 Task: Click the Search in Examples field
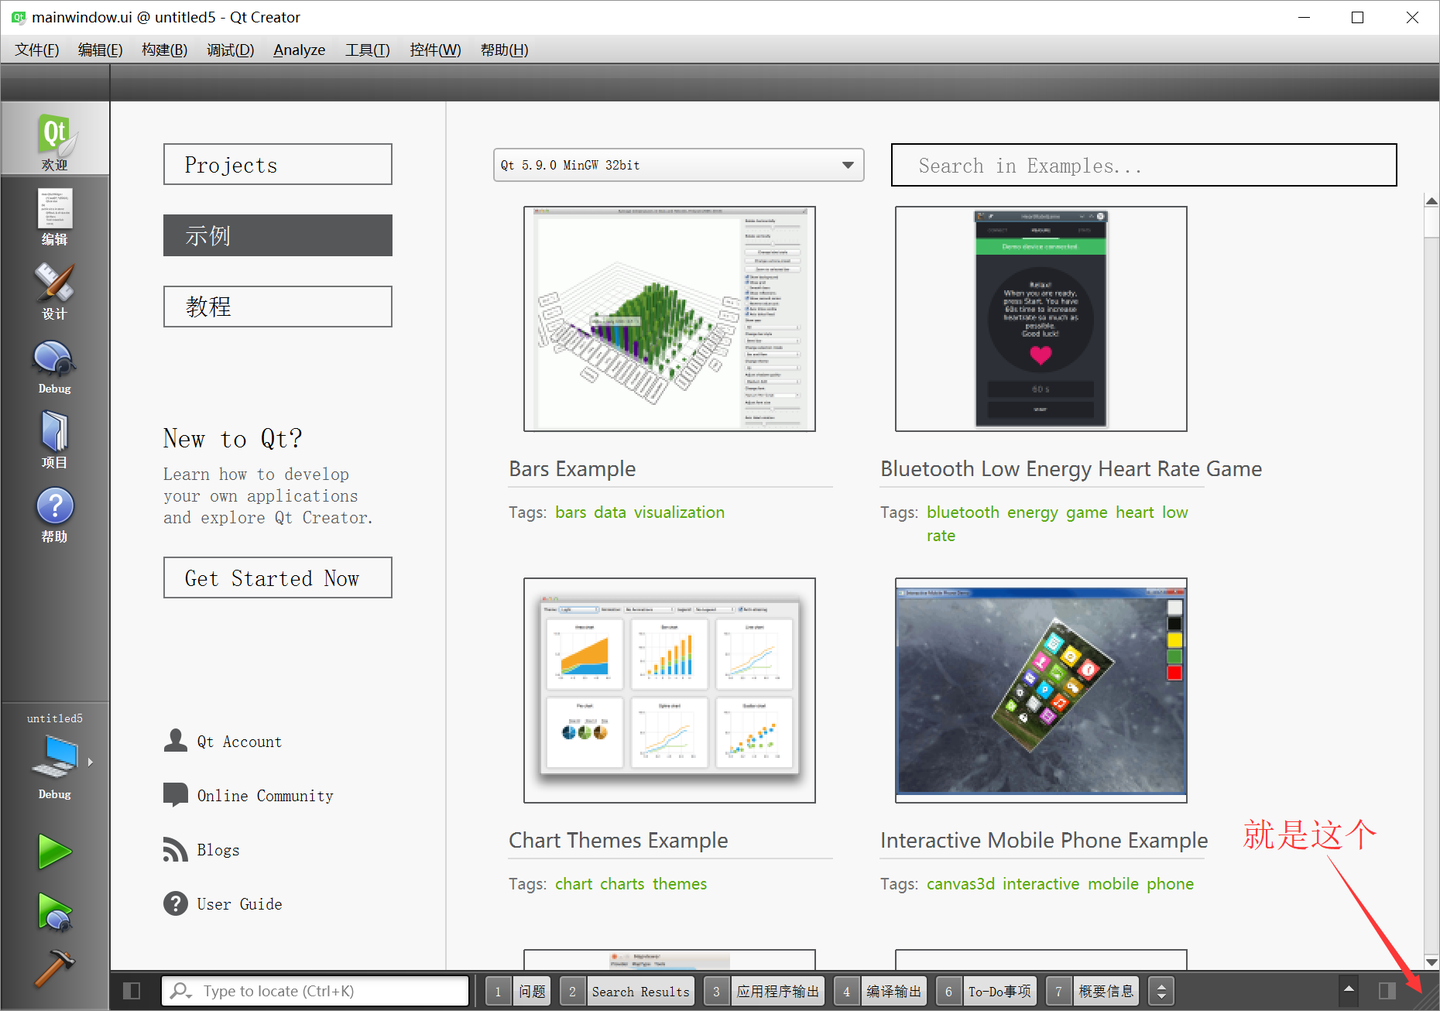pos(1144,165)
